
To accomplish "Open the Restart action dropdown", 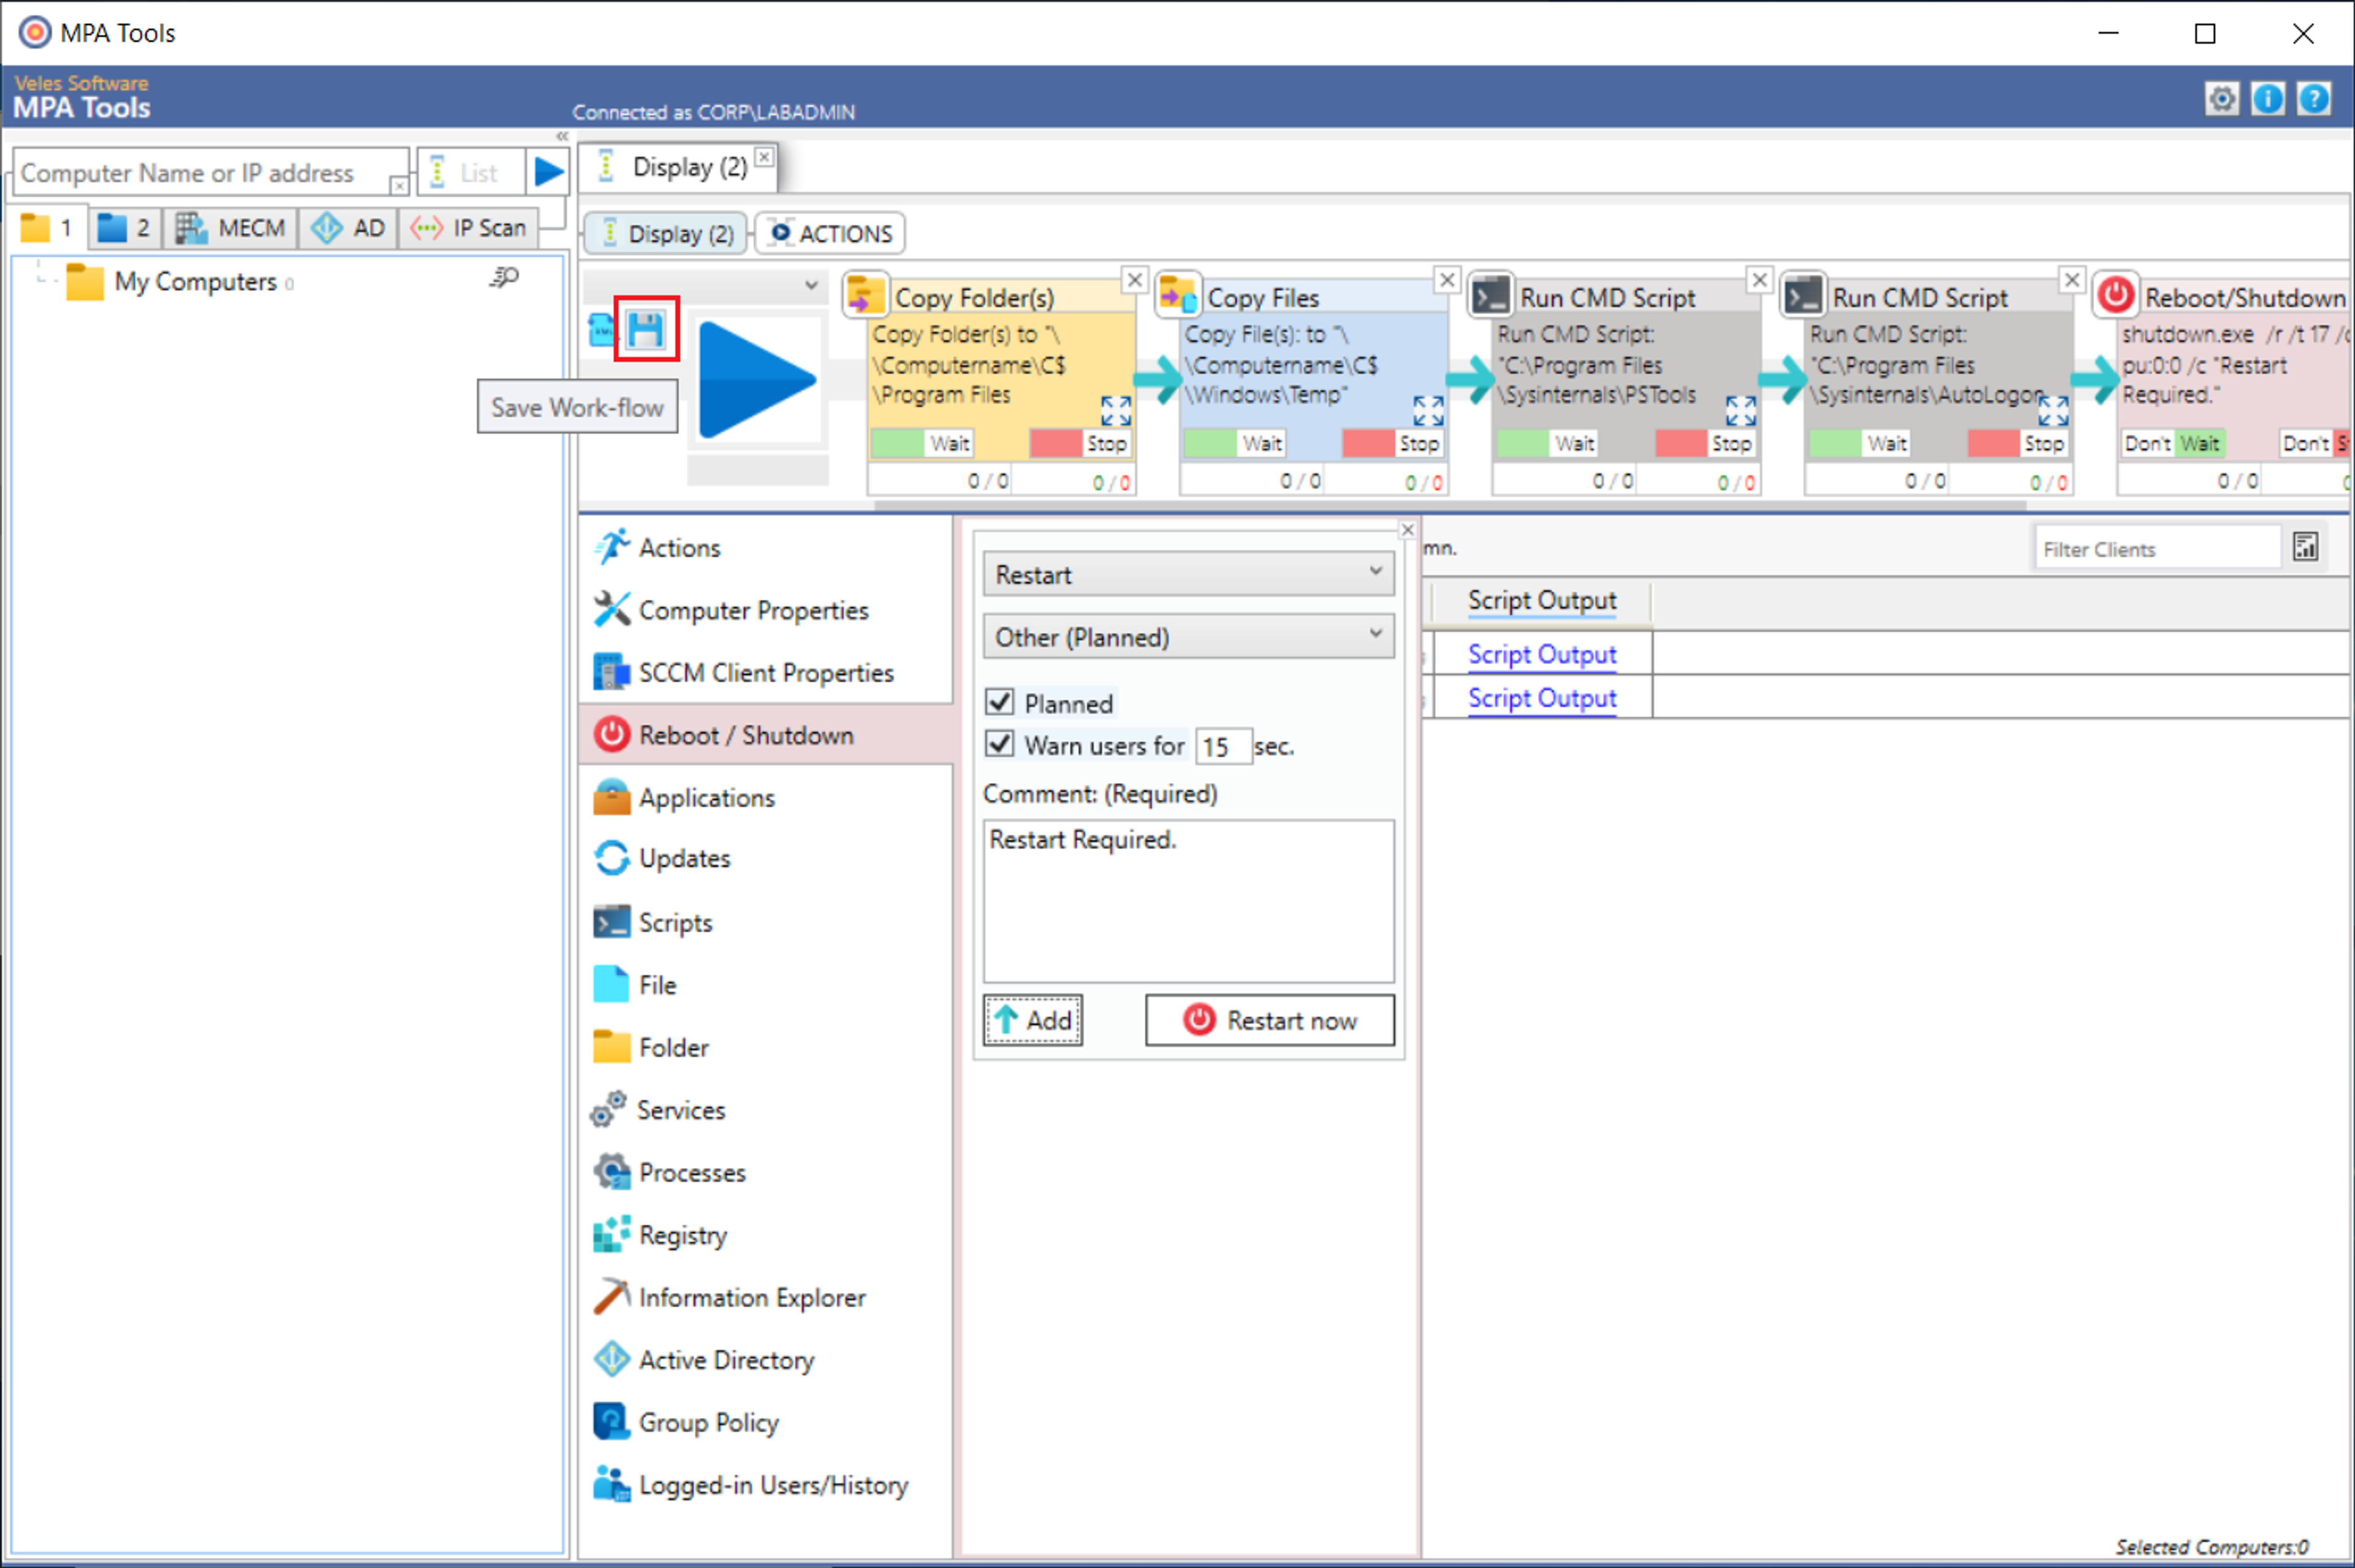I will pos(1188,574).
